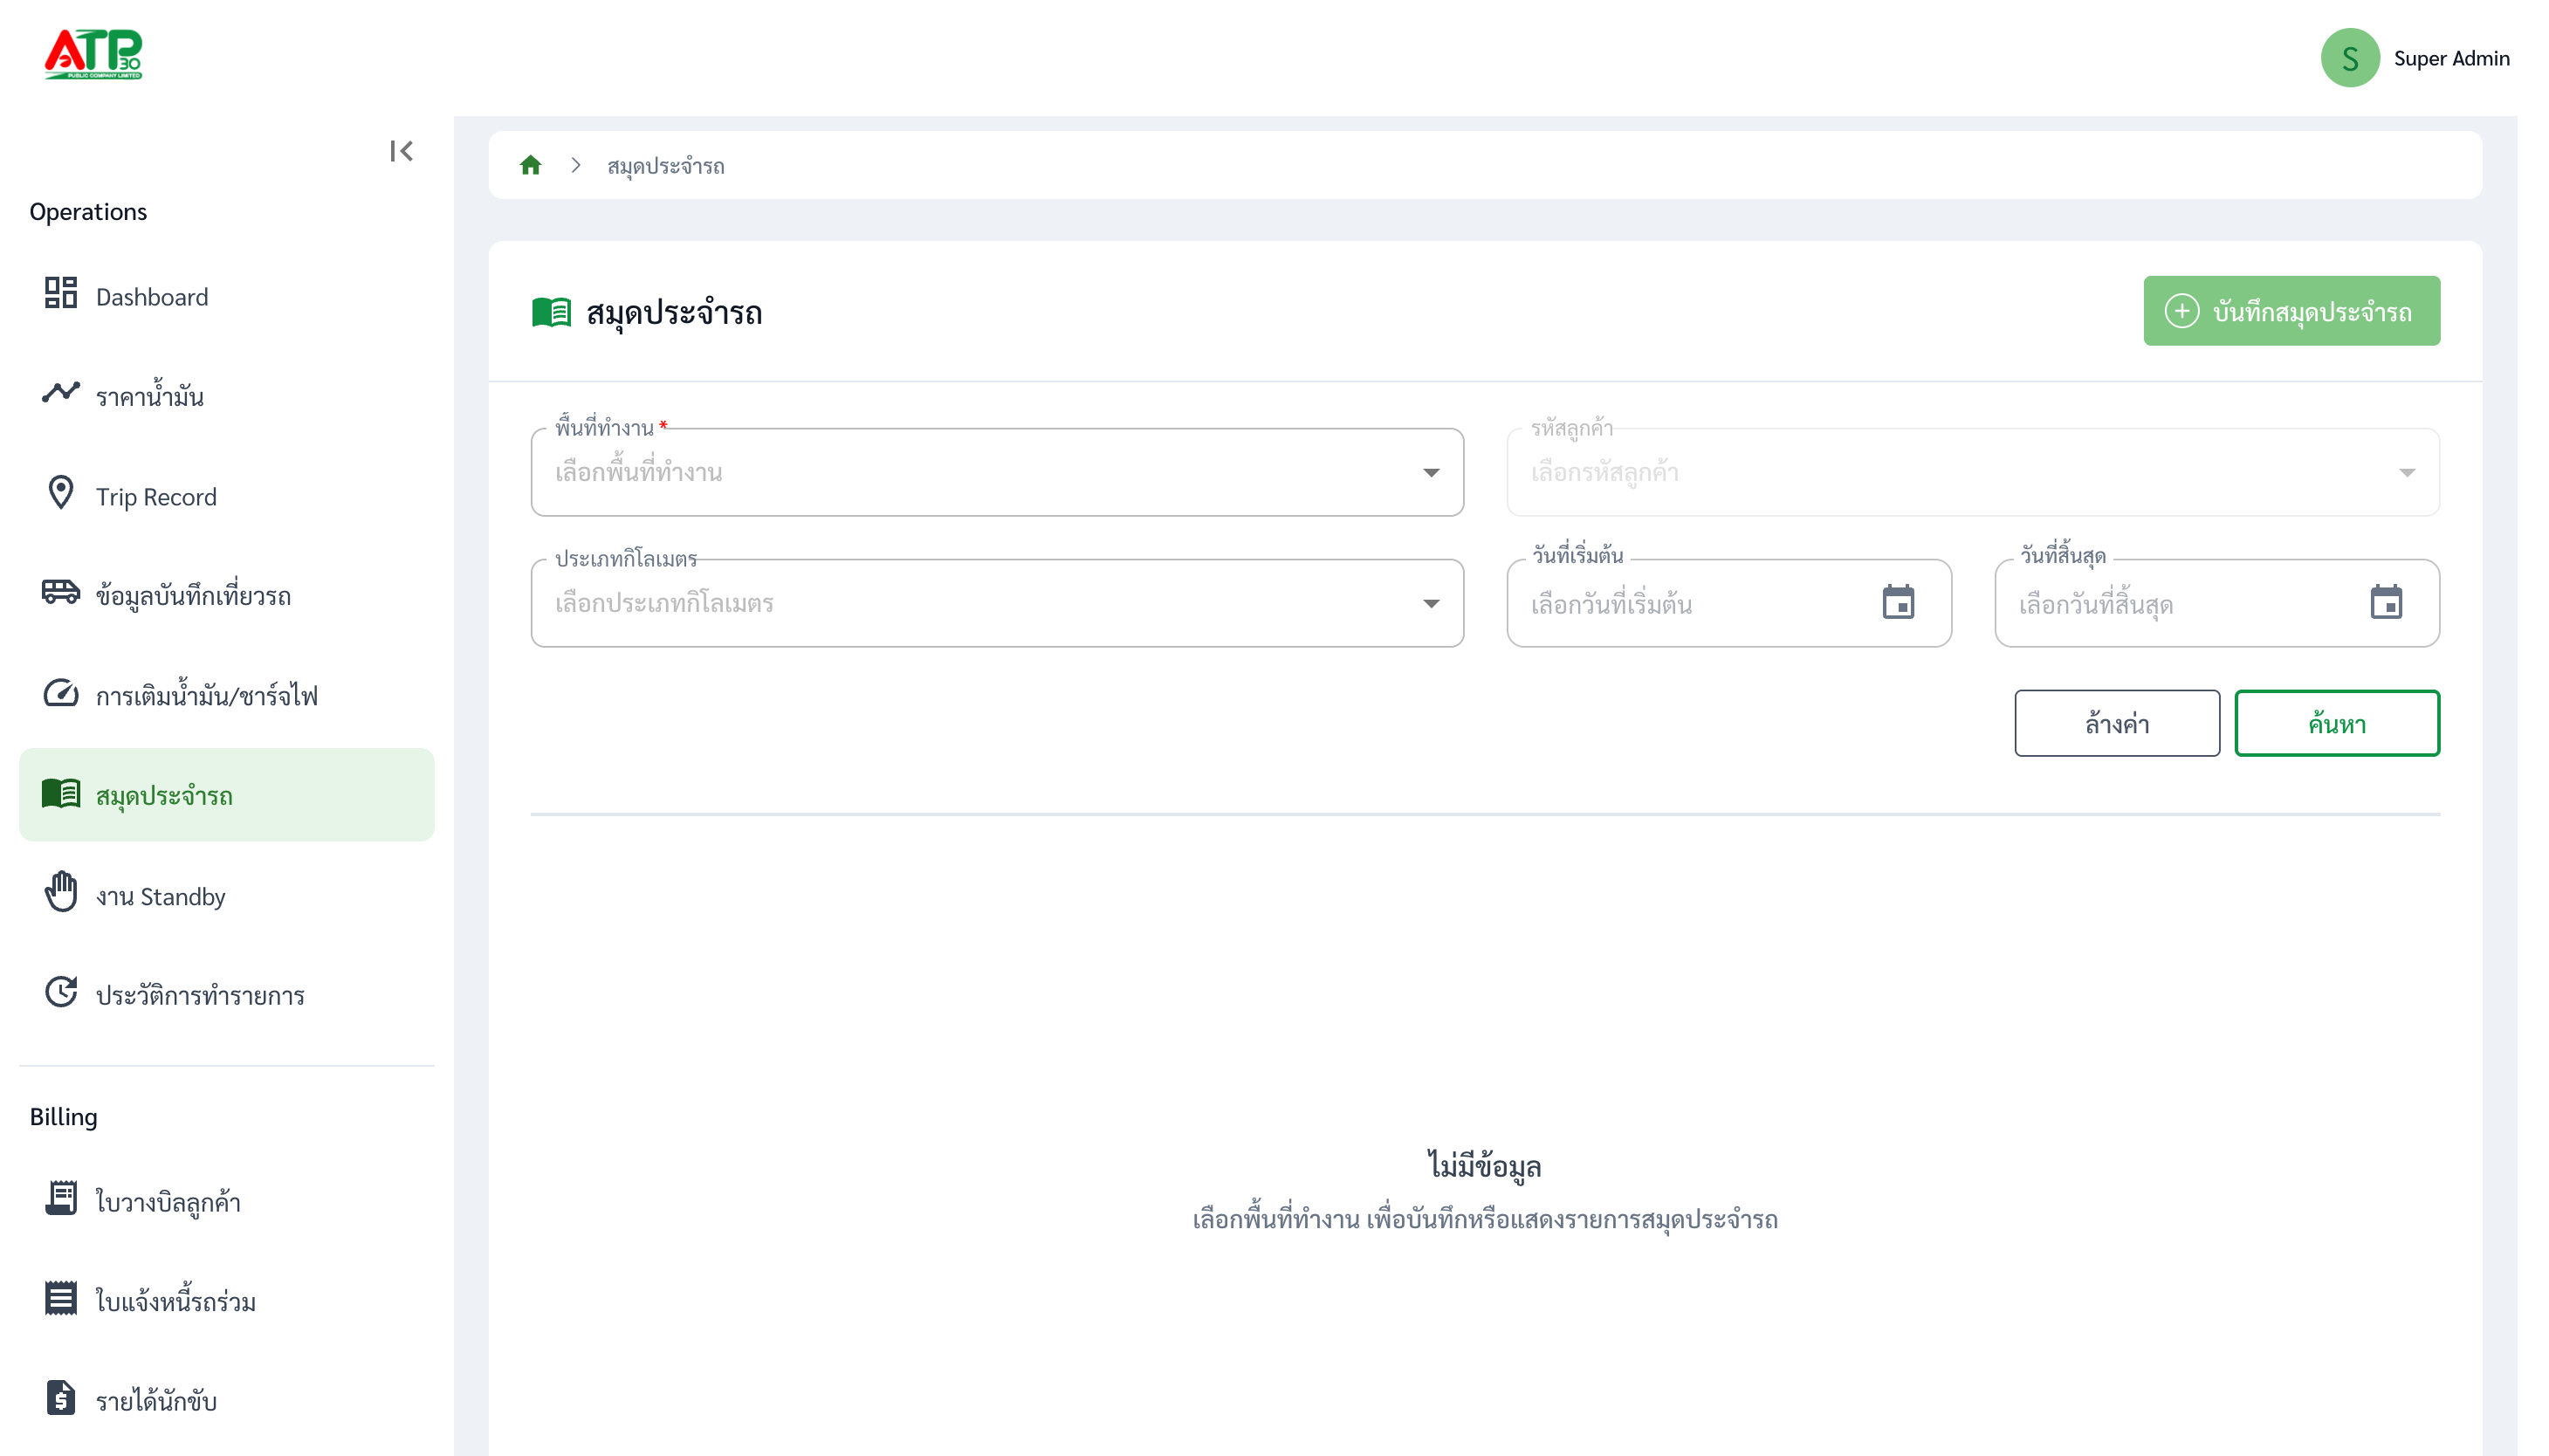Image resolution: width=2549 pixels, height=1456 pixels.
Task: Click the ล้างค่า clear button
Action: click(x=2116, y=724)
